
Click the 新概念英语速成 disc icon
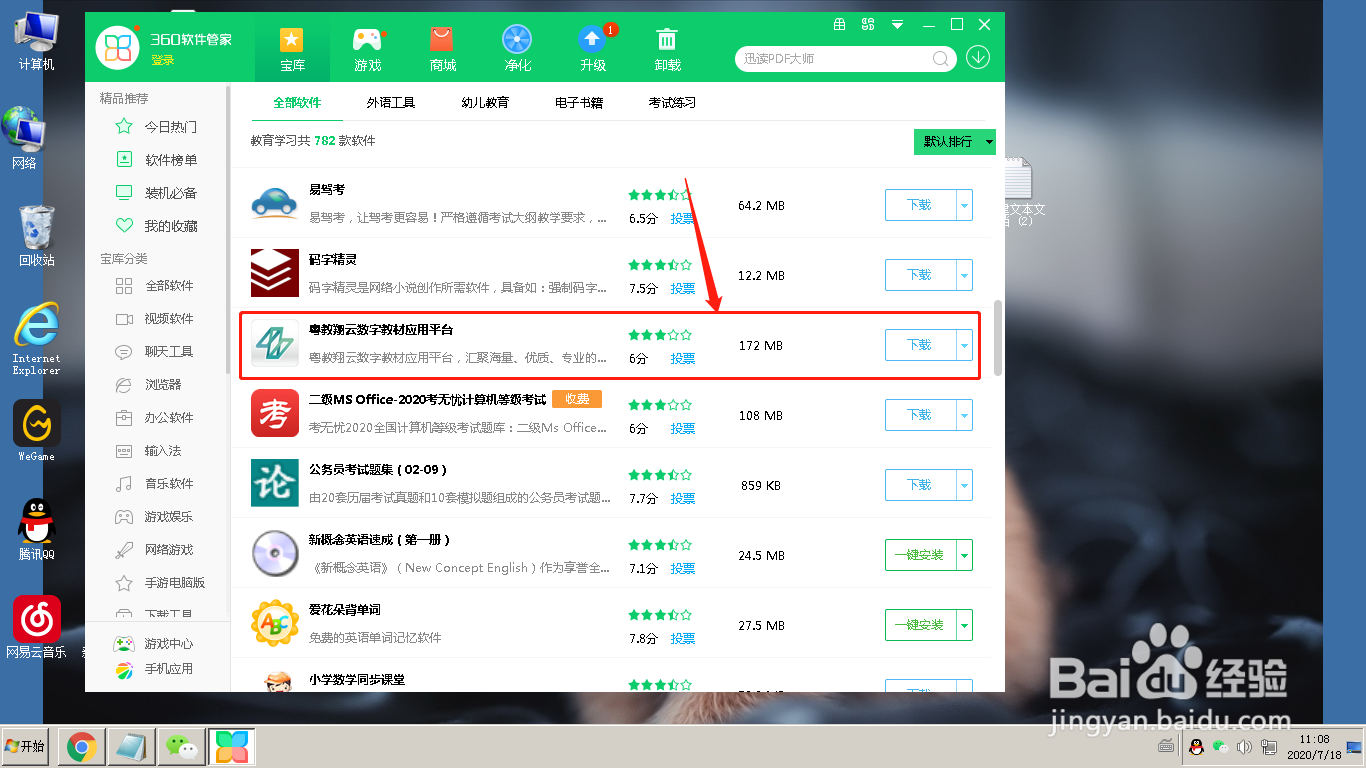[275, 553]
